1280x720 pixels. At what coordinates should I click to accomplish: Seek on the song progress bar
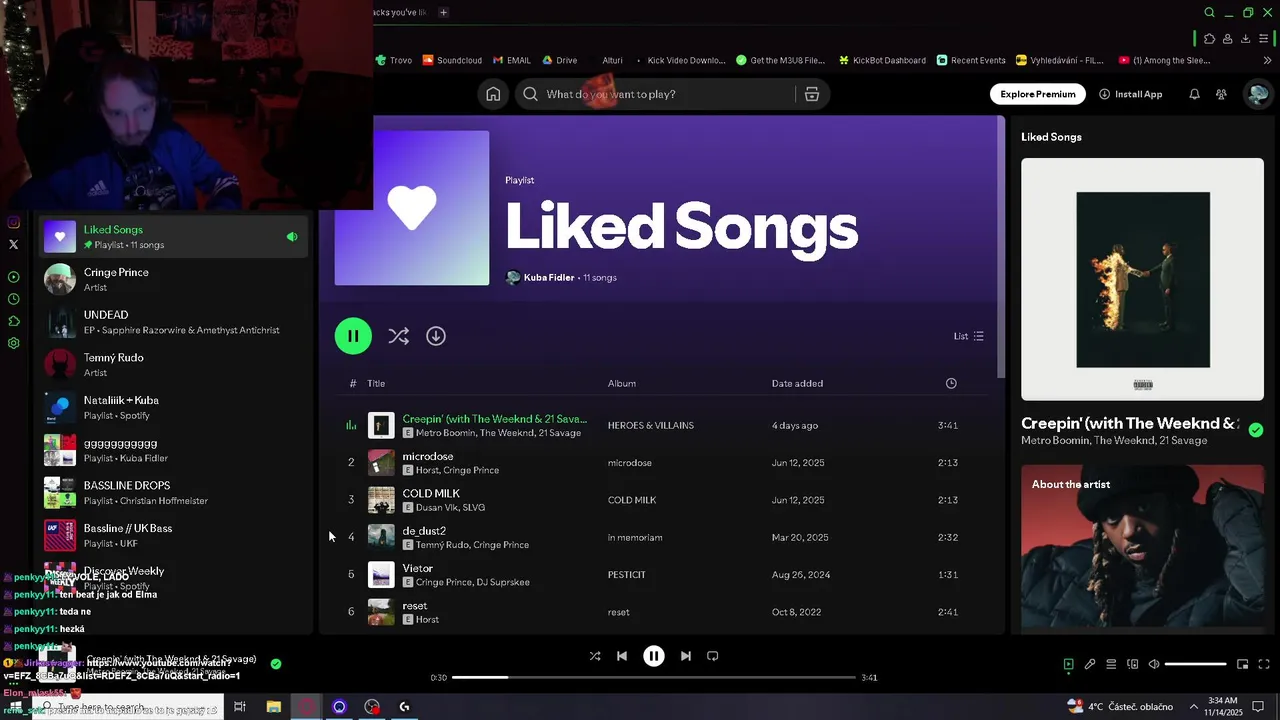pos(654,677)
